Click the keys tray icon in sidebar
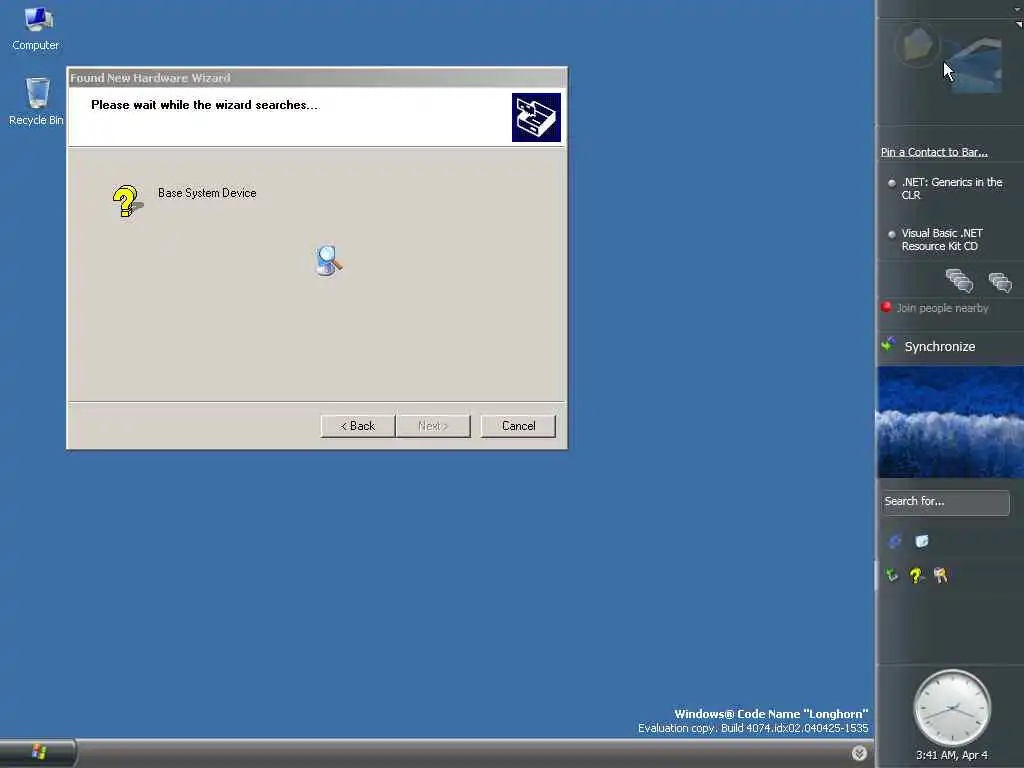This screenshot has height=768, width=1024. (x=940, y=575)
